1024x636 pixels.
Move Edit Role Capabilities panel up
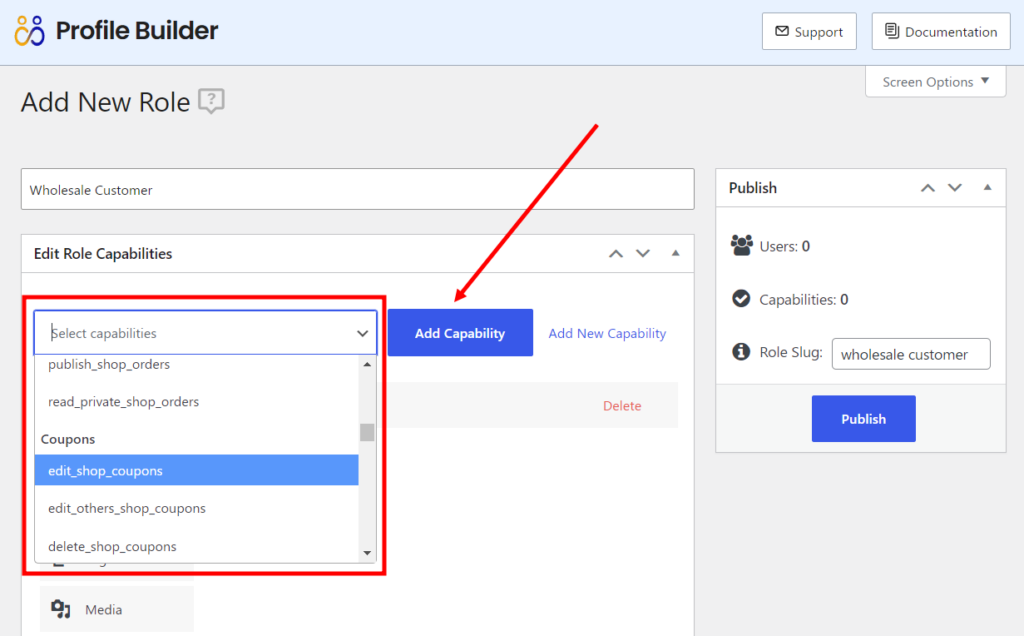click(x=616, y=254)
